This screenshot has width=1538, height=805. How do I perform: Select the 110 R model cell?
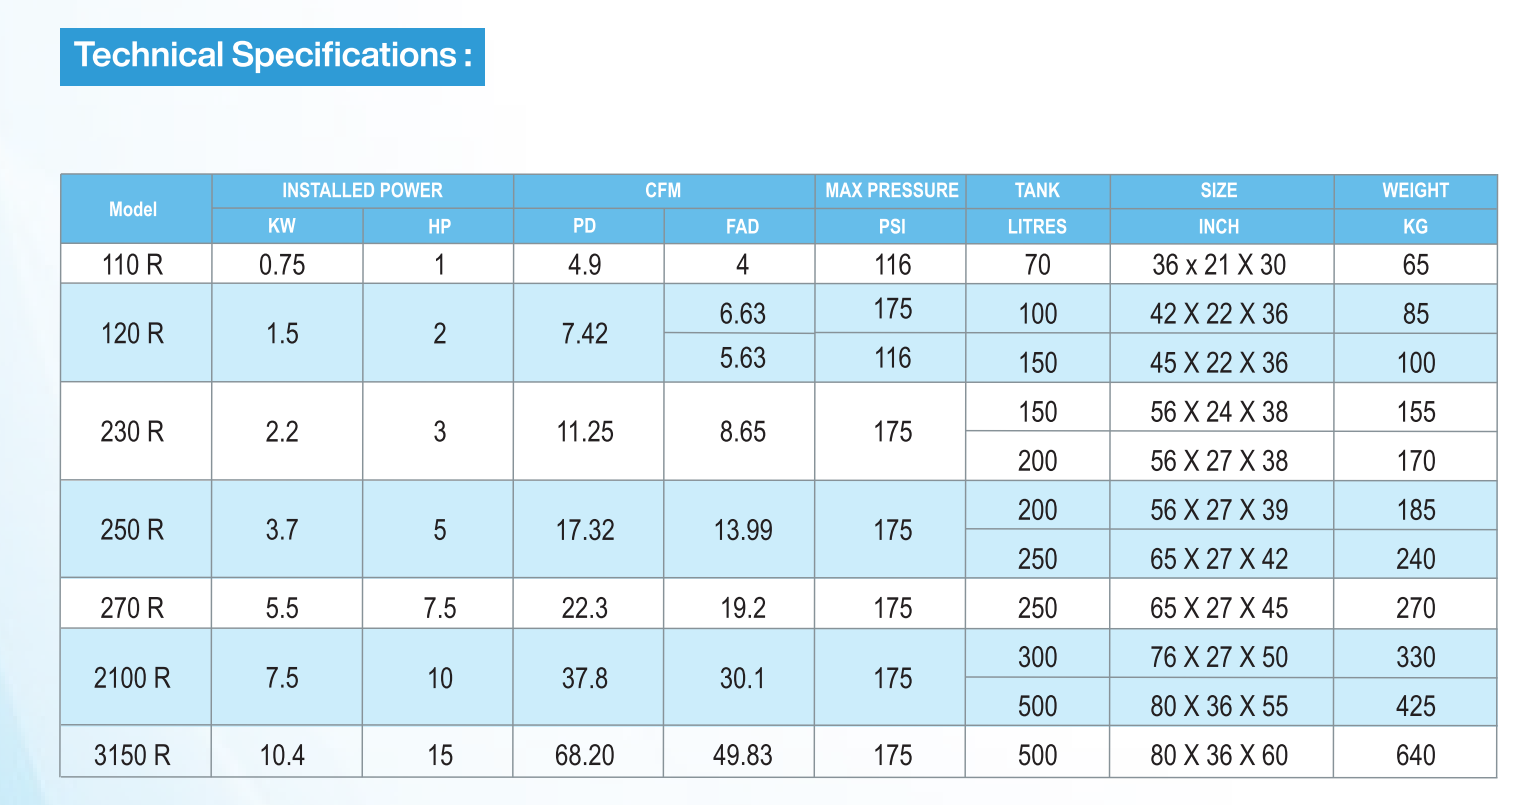click(x=136, y=264)
